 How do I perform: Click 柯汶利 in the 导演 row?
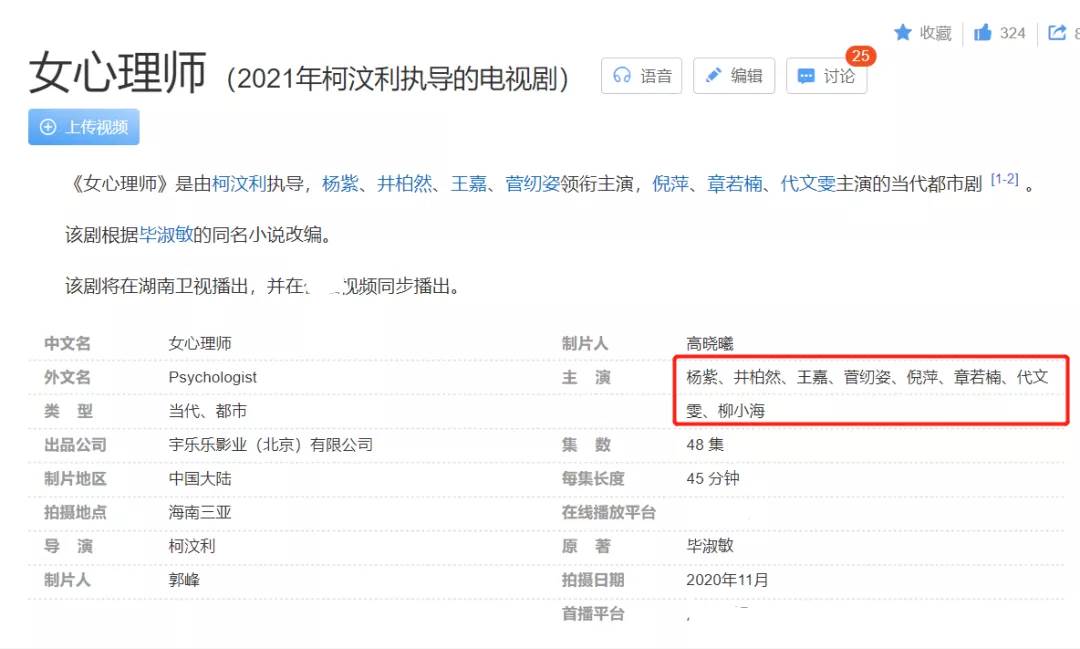tap(191, 546)
